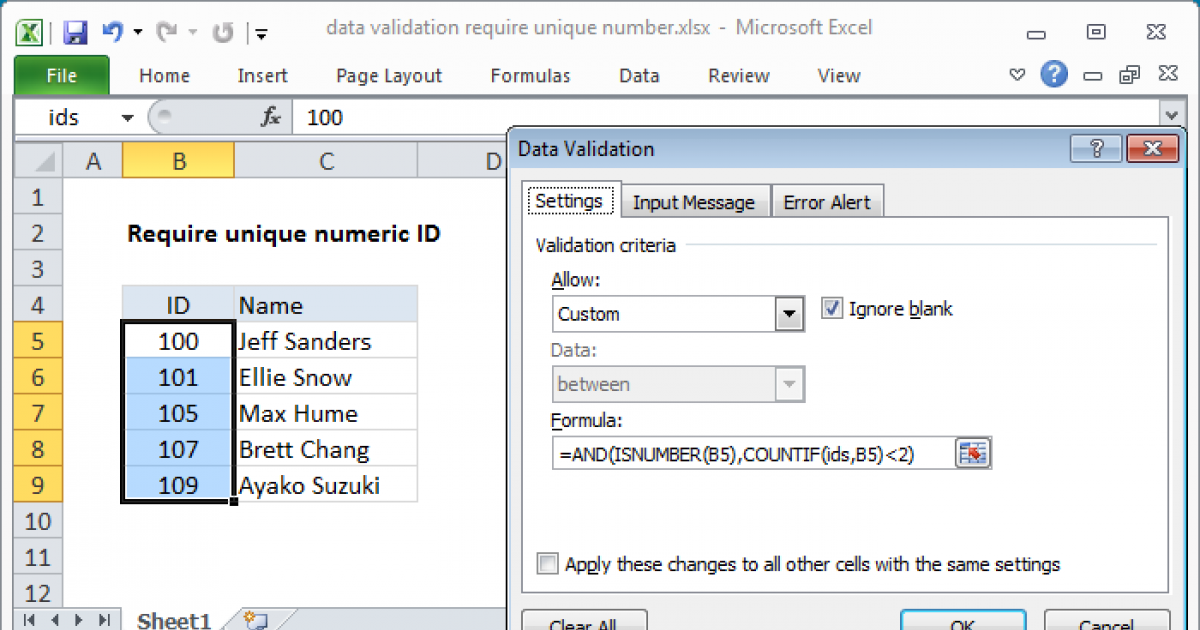
Task: Switch to the Input Message tab
Action: click(x=695, y=201)
